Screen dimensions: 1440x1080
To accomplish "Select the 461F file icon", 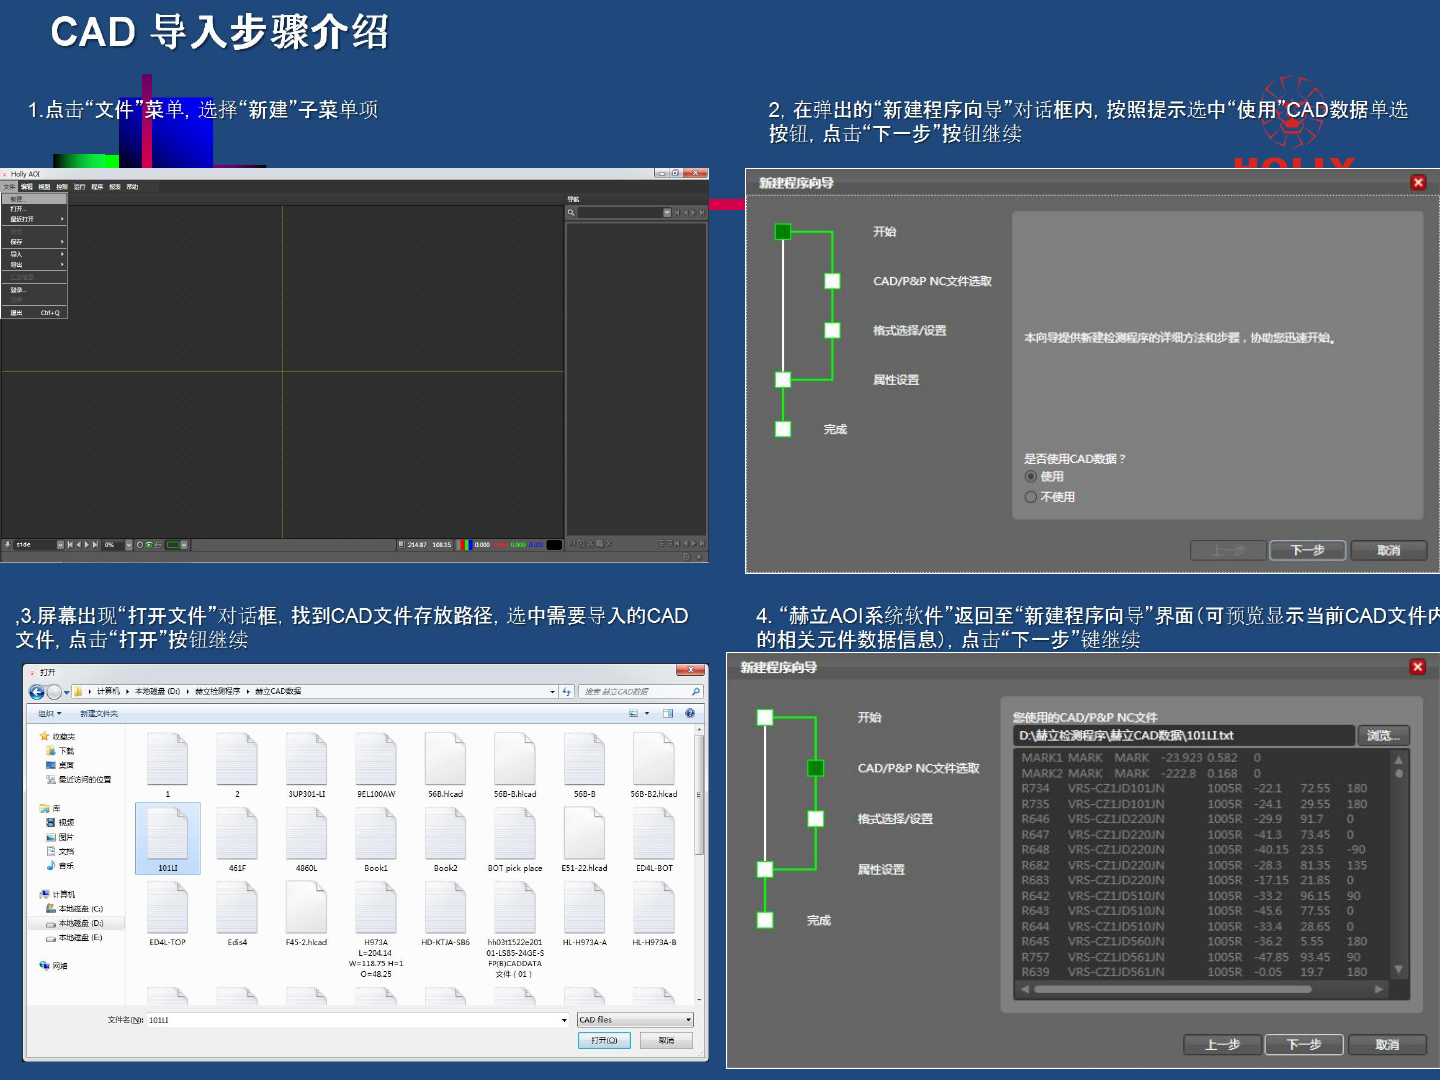I will point(237,834).
